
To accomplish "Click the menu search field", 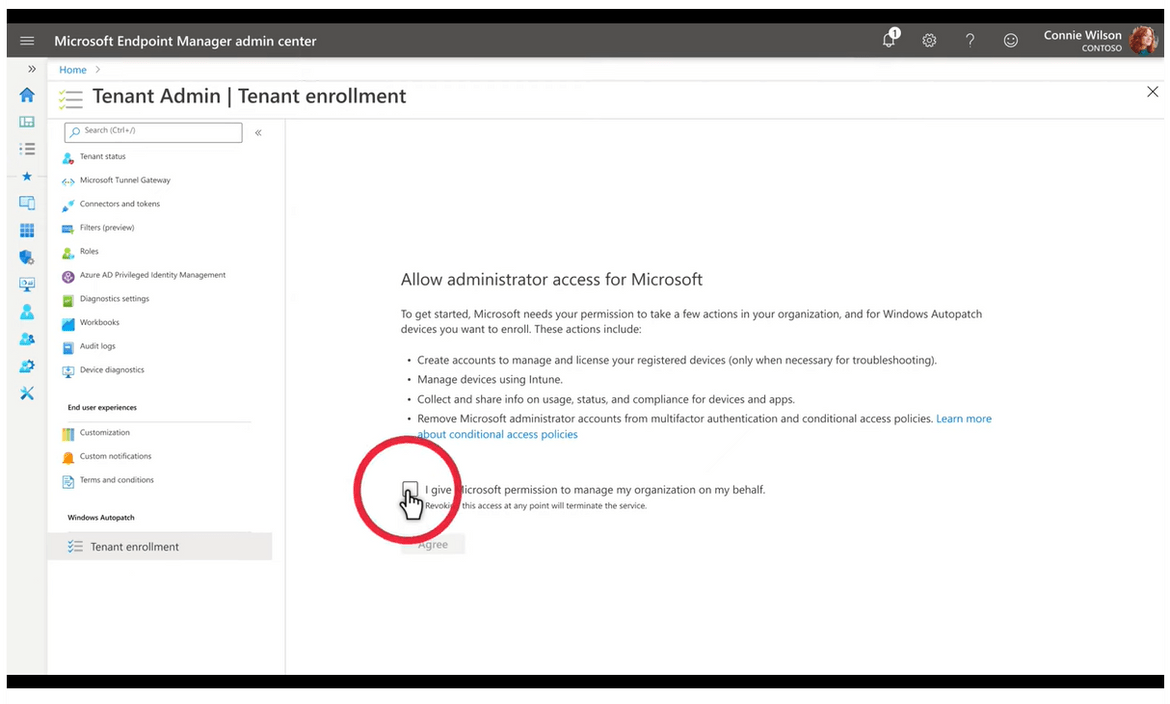I will click(153, 132).
